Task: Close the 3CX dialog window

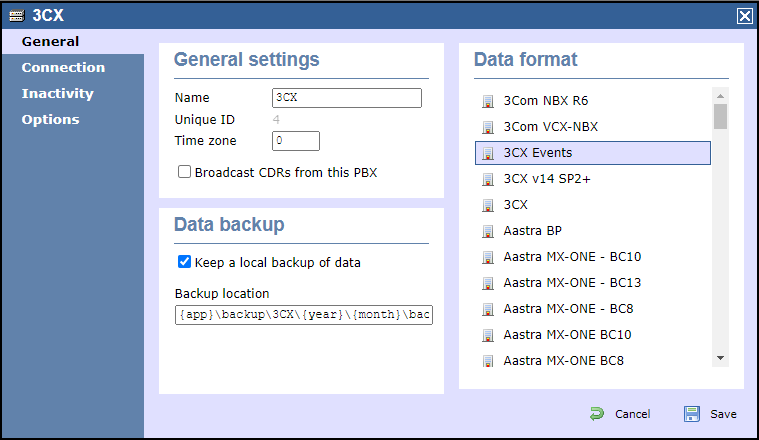Action: pos(745,16)
